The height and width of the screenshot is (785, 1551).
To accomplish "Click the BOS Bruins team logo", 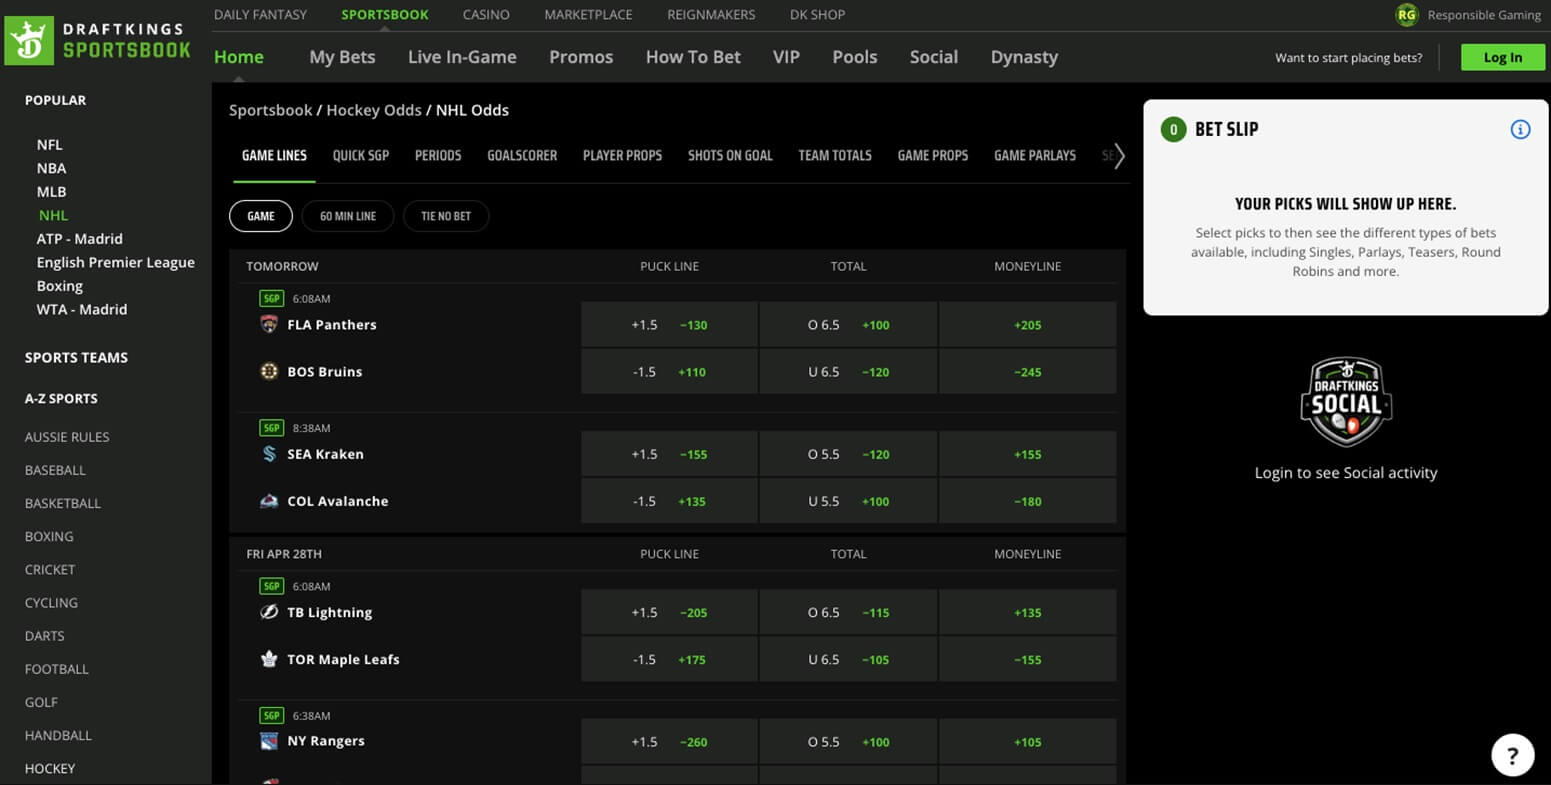I will pyautogui.click(x=269, y=371).
